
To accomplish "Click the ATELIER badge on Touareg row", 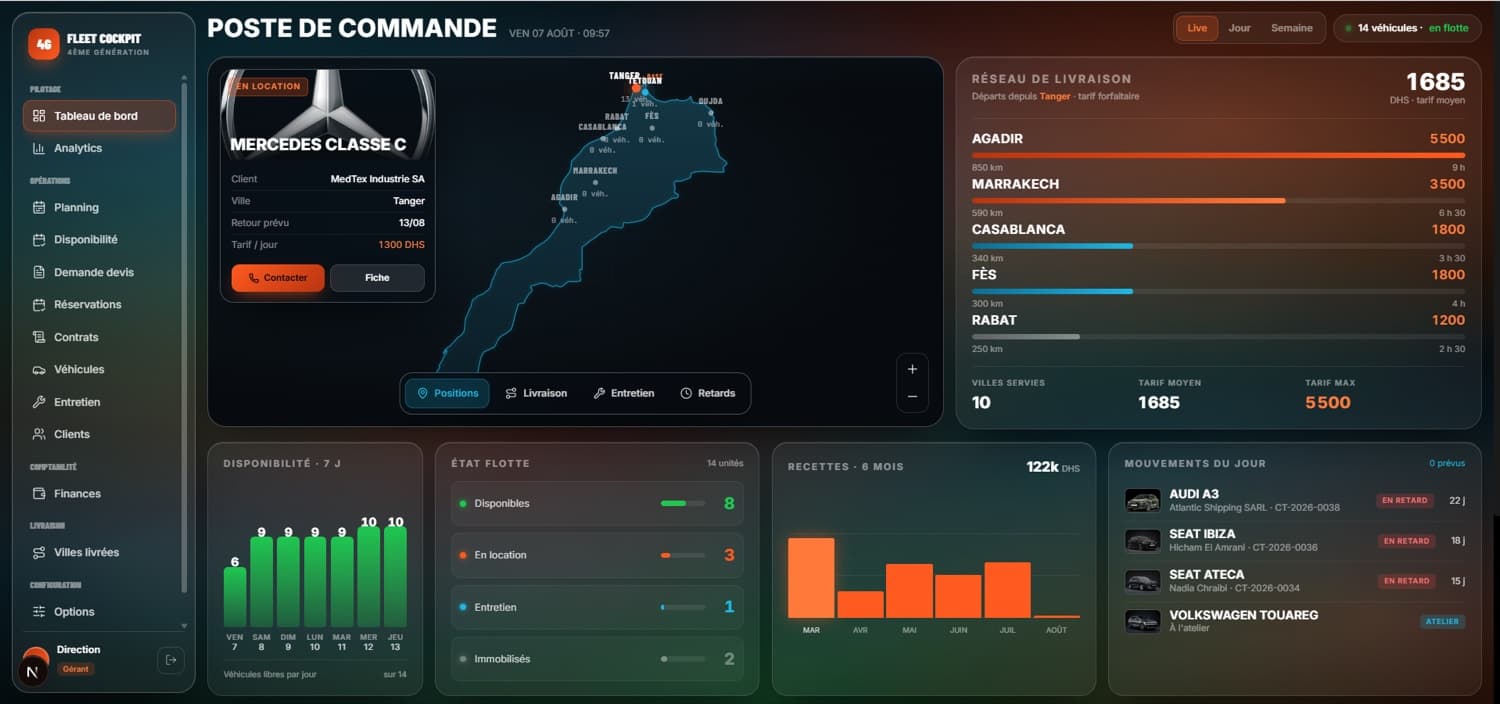I will coord(1443,621).
